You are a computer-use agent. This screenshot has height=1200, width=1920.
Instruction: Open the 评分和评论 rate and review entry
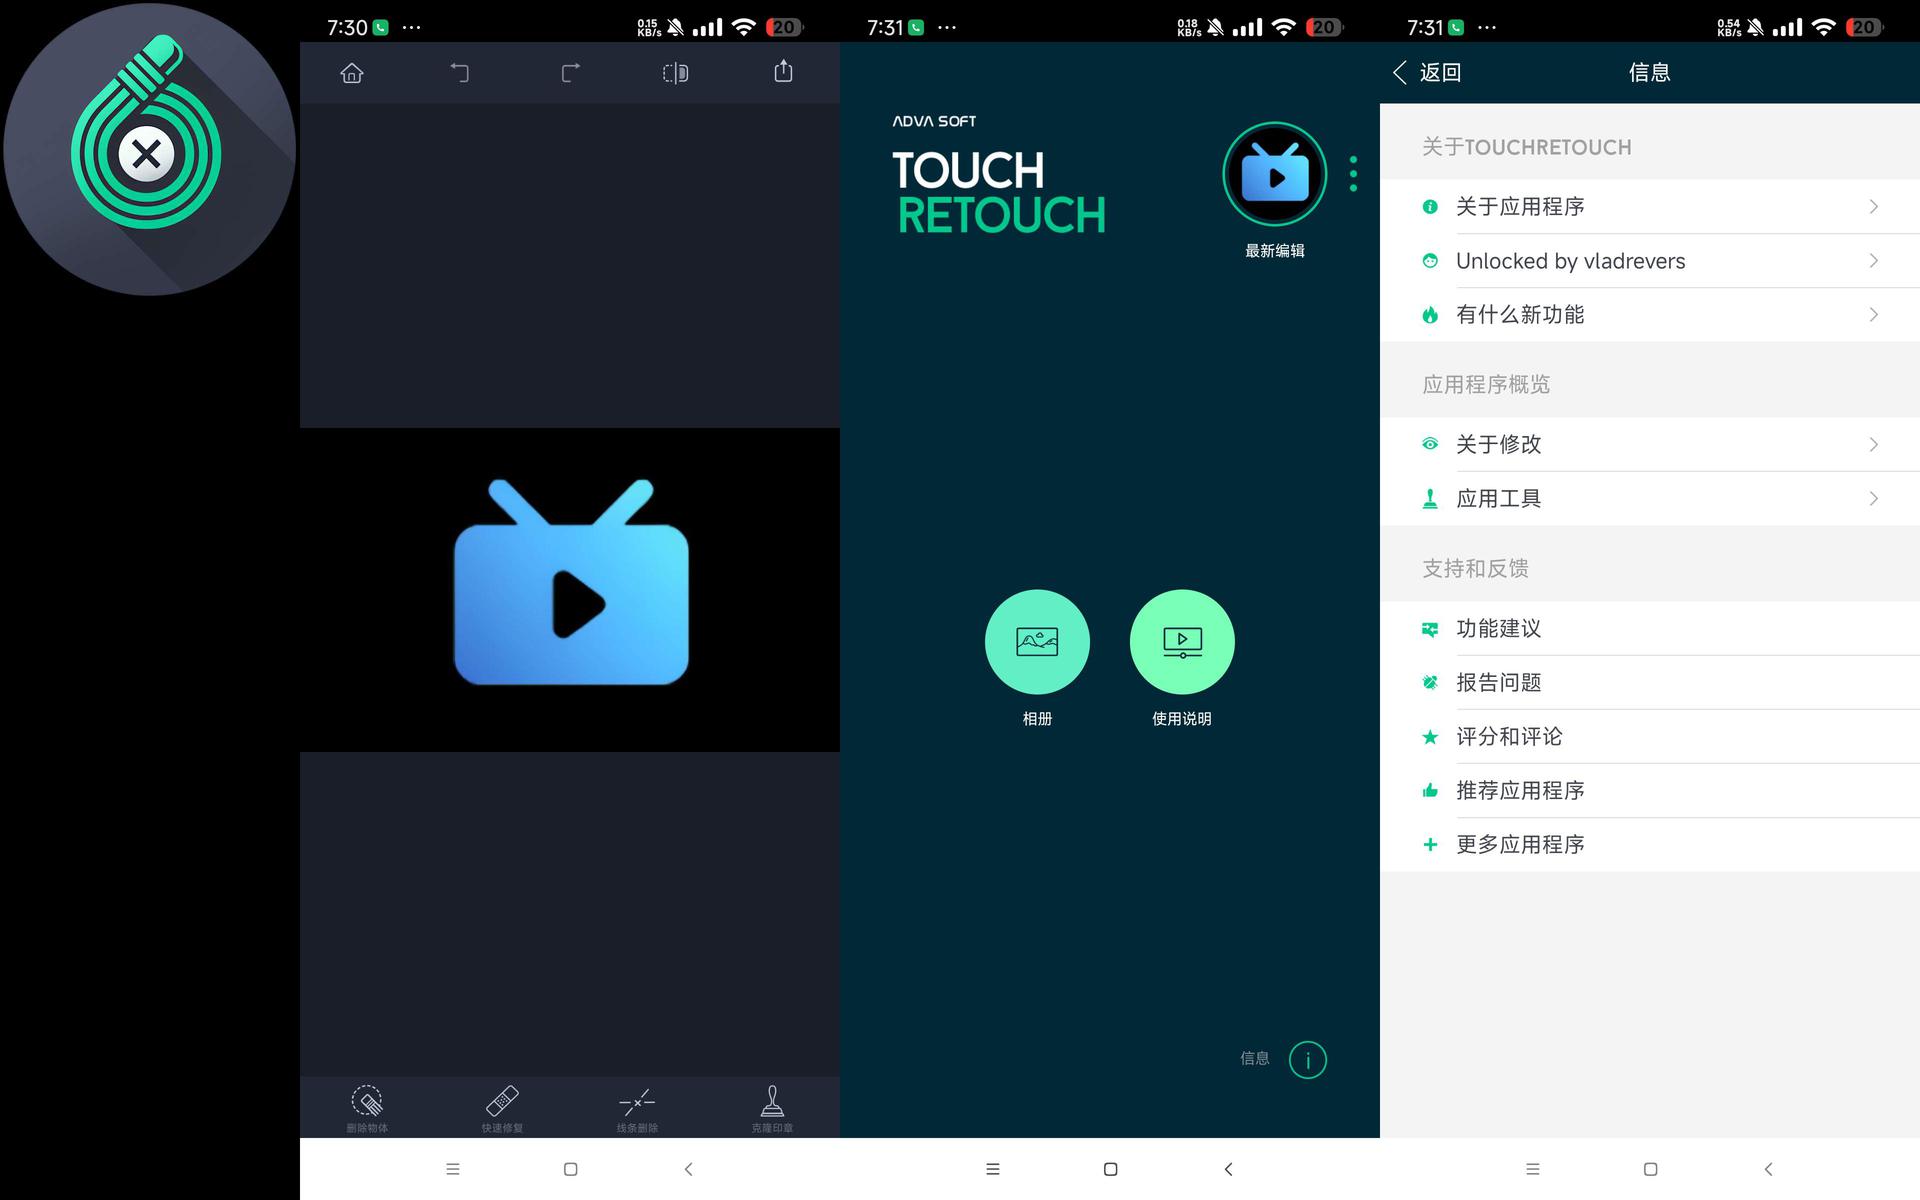click(x=1650, y=737)
